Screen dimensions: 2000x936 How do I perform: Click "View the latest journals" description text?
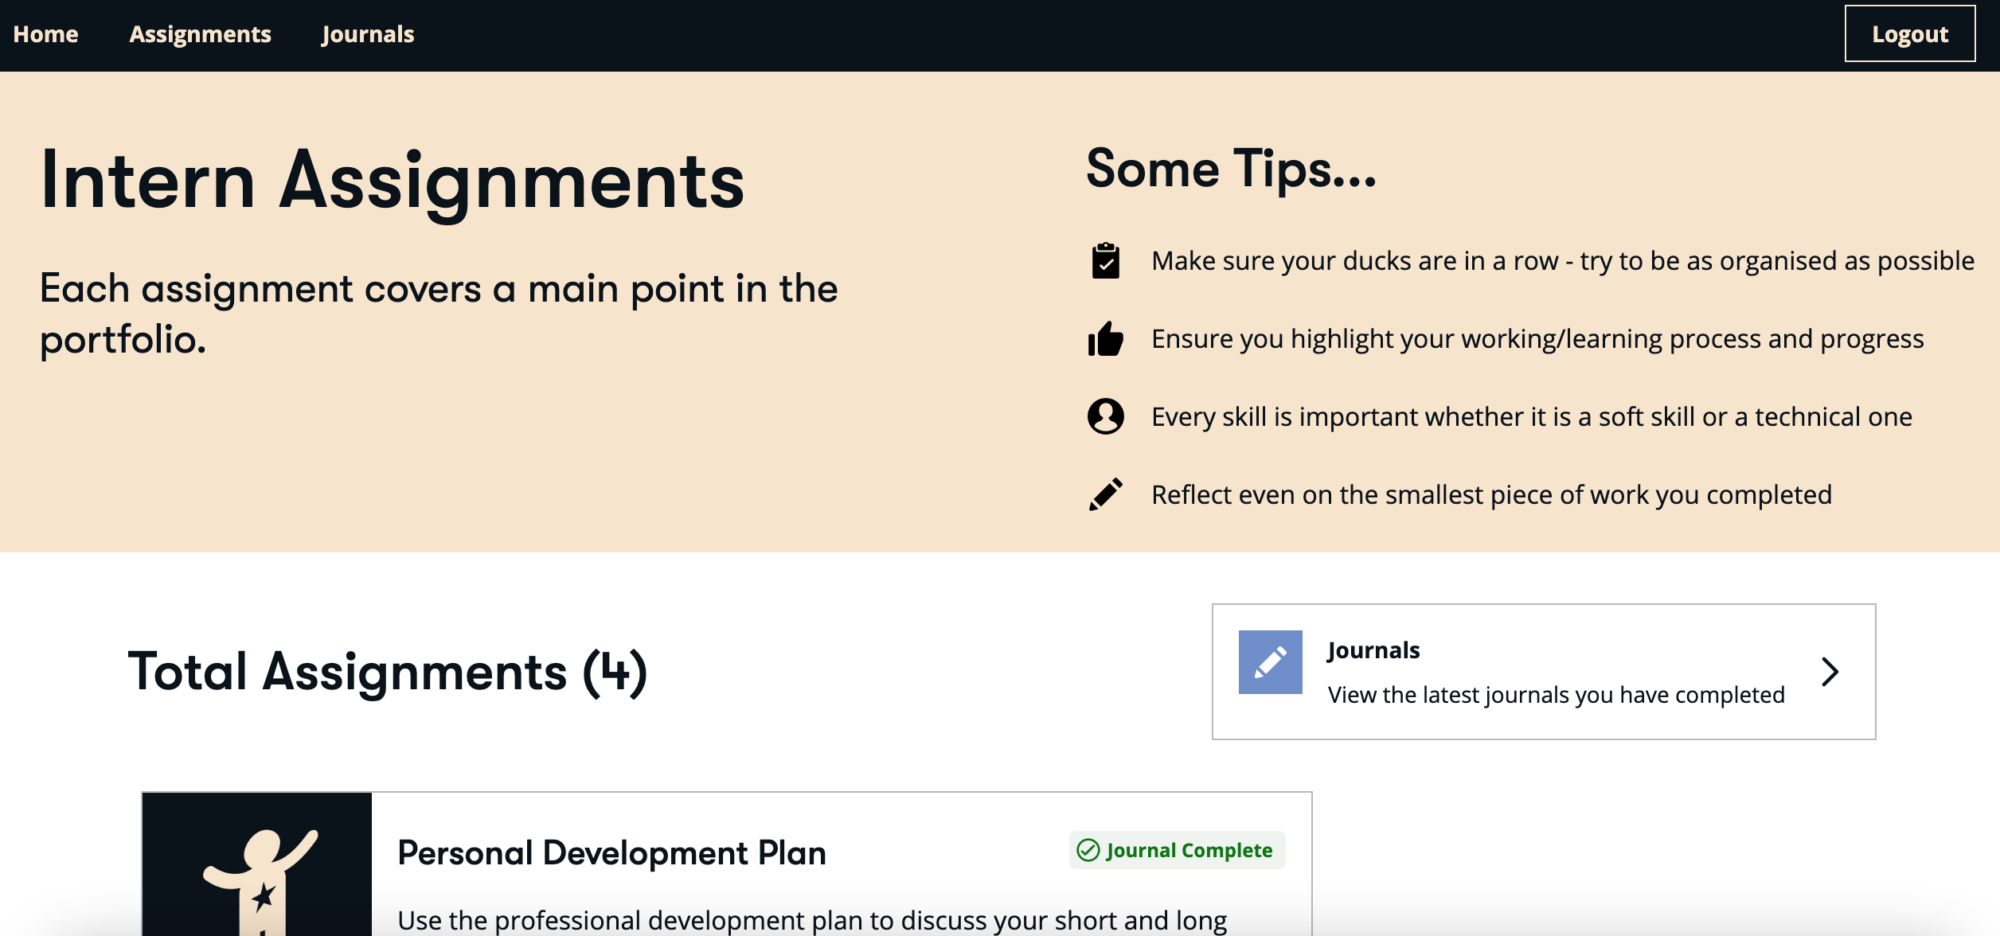[x=1555, y=695]
